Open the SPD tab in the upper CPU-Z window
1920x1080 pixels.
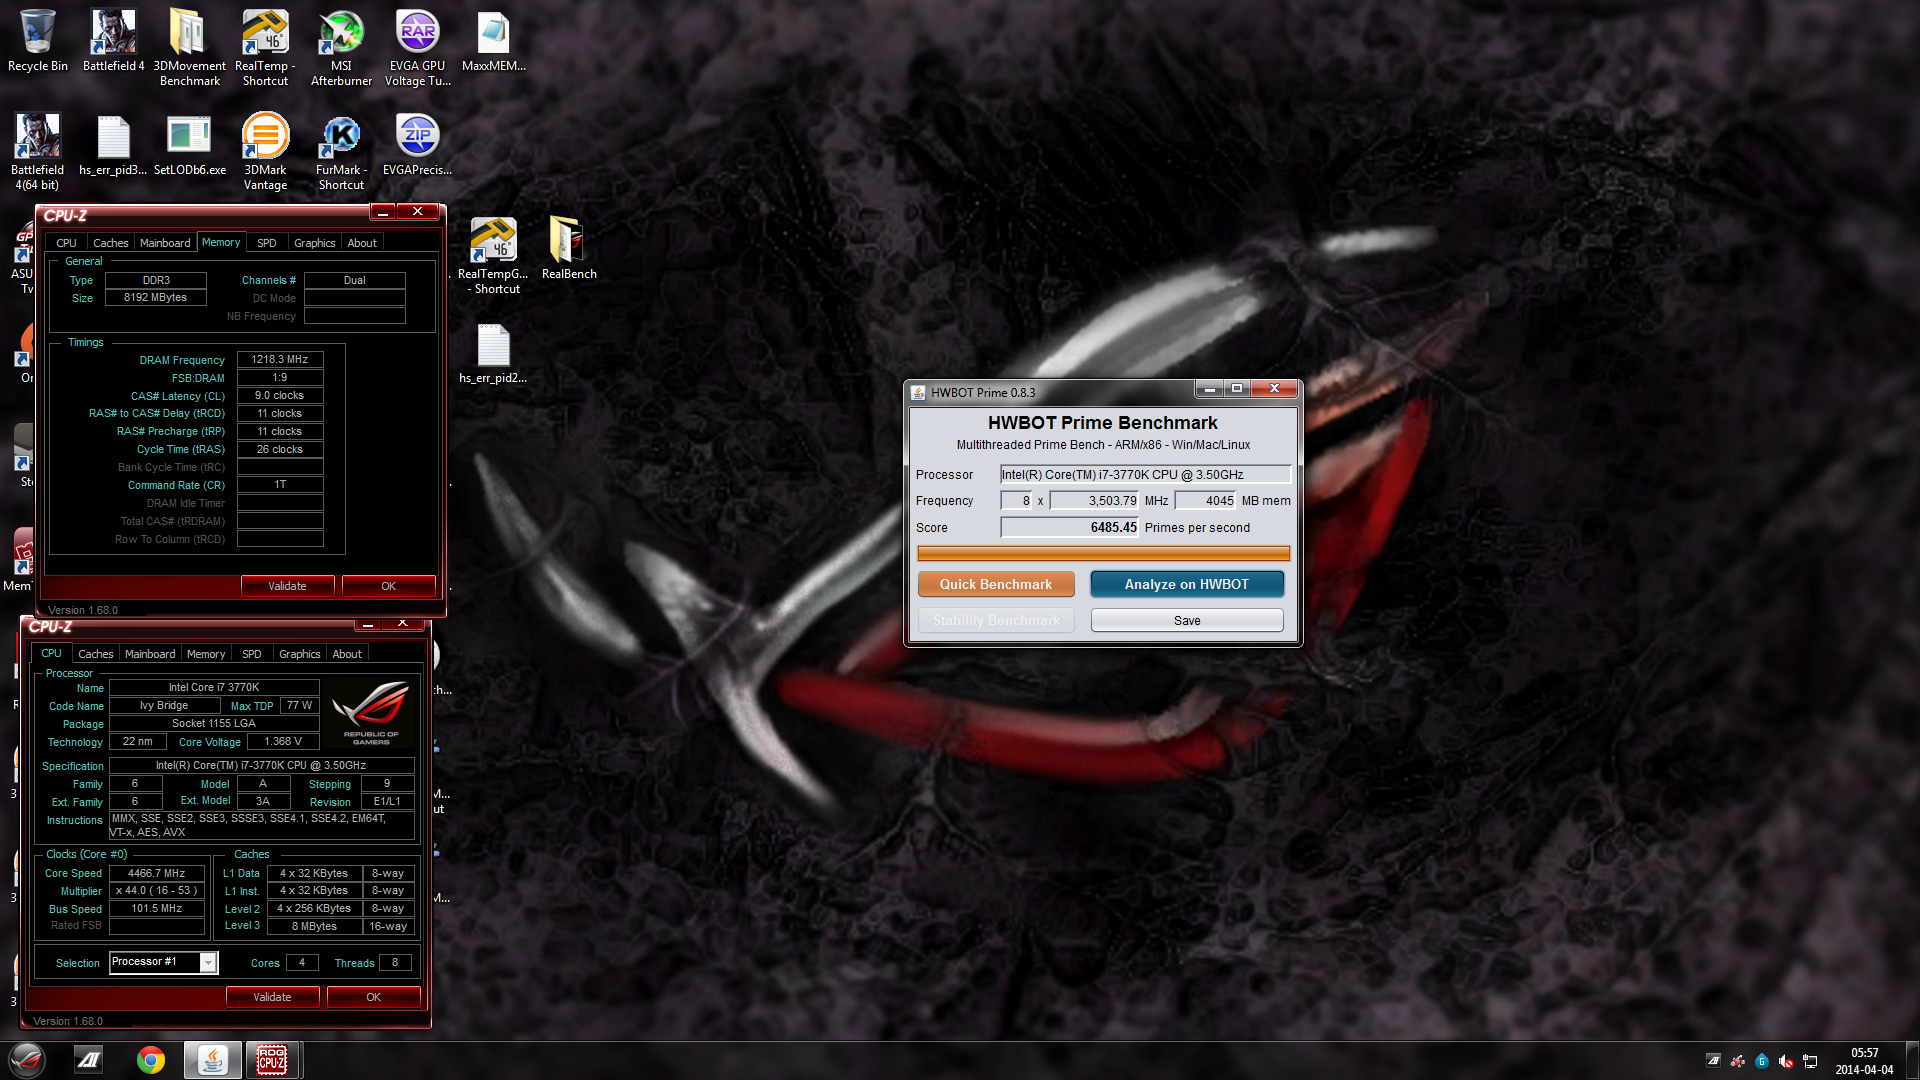coord(266,243)
